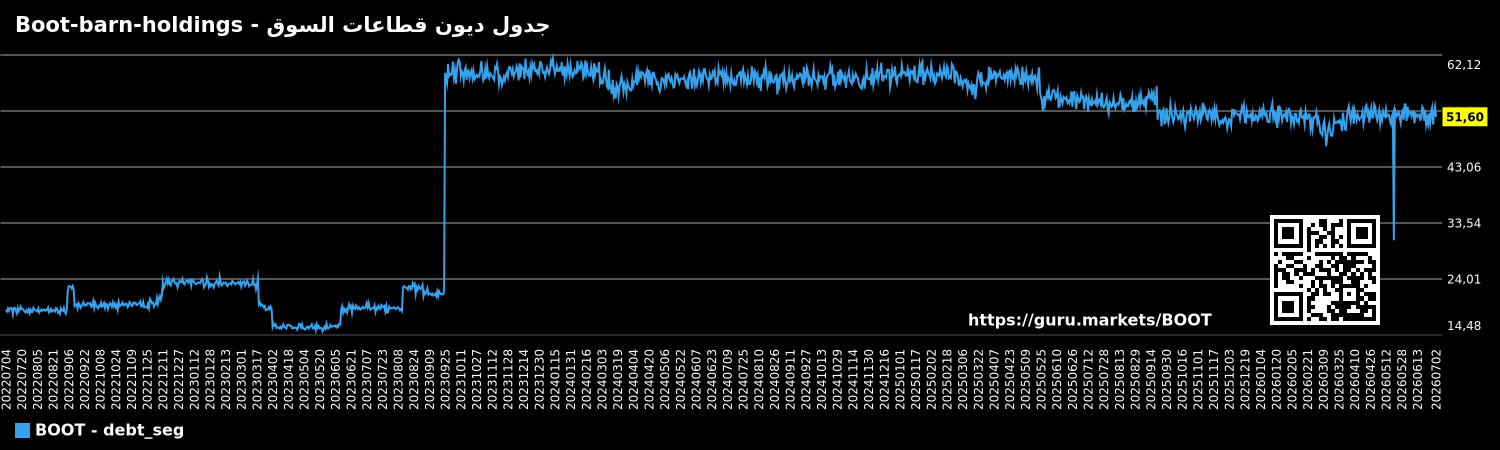
Task: Select the 20260702 date label
Action: pos(1437,378)
